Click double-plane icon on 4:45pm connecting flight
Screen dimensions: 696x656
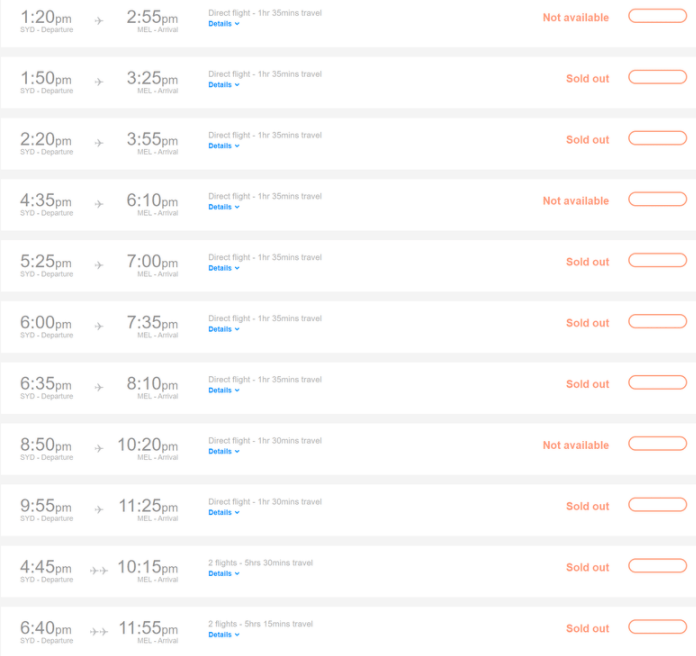tap(99, 570)
